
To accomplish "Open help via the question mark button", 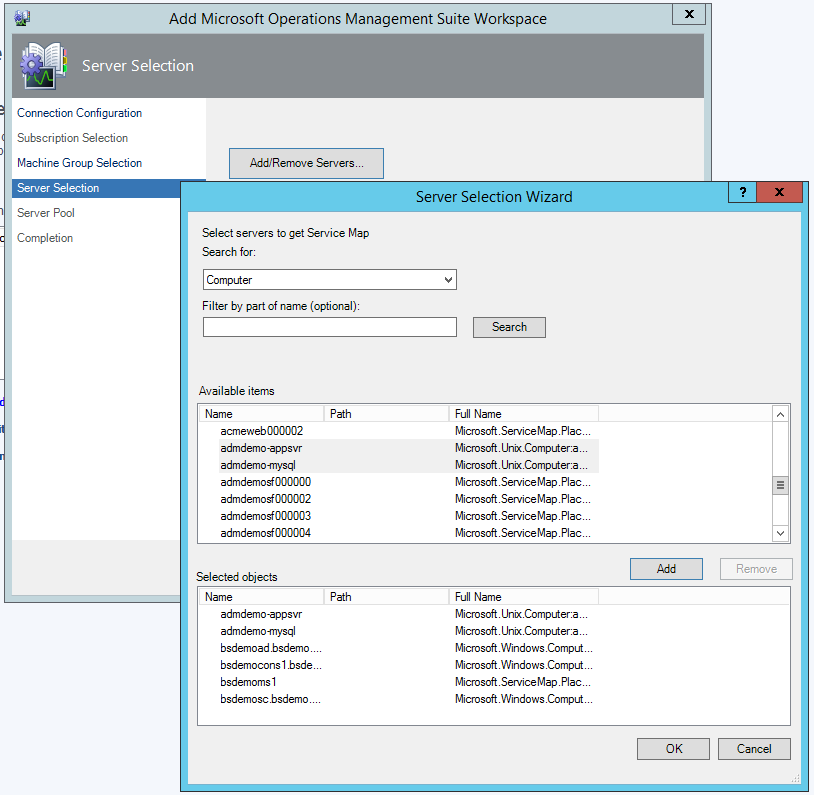I will tap(743, 192).
